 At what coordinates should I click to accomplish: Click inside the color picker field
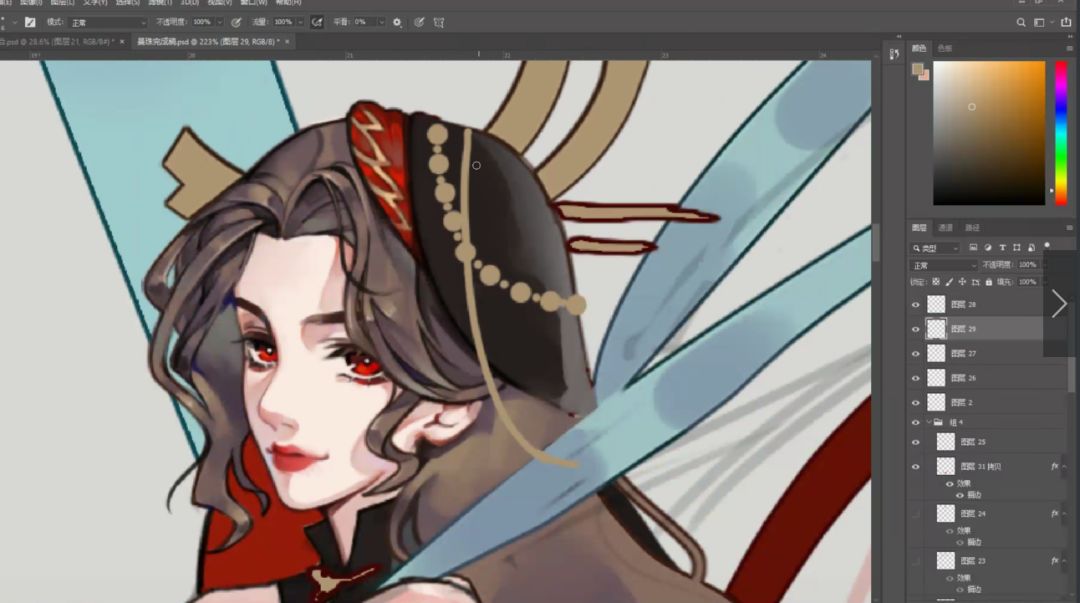(x=989, y=133)
